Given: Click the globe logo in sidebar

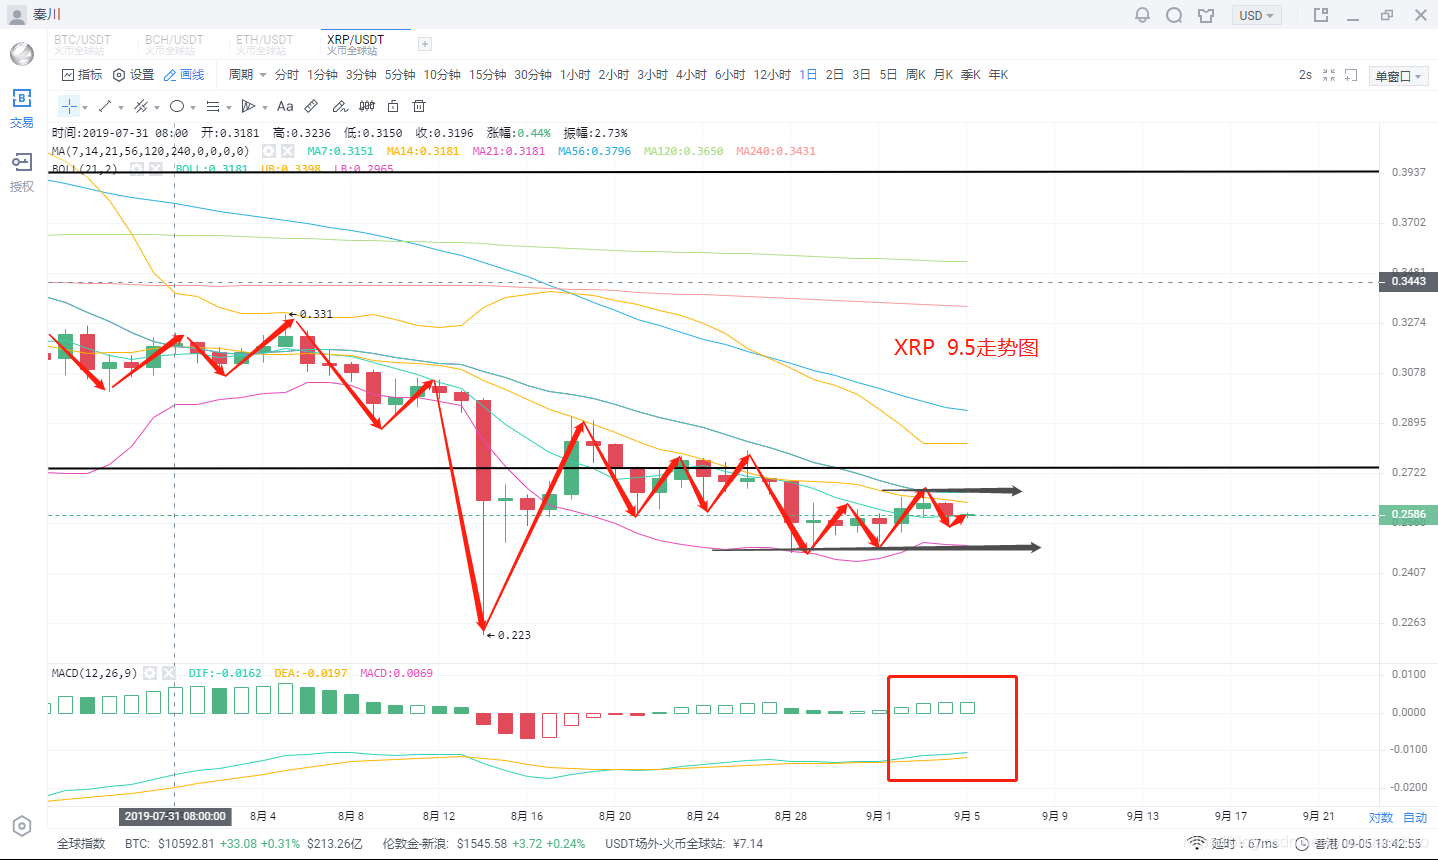Looking at the screenshot, I should (22, 54).
